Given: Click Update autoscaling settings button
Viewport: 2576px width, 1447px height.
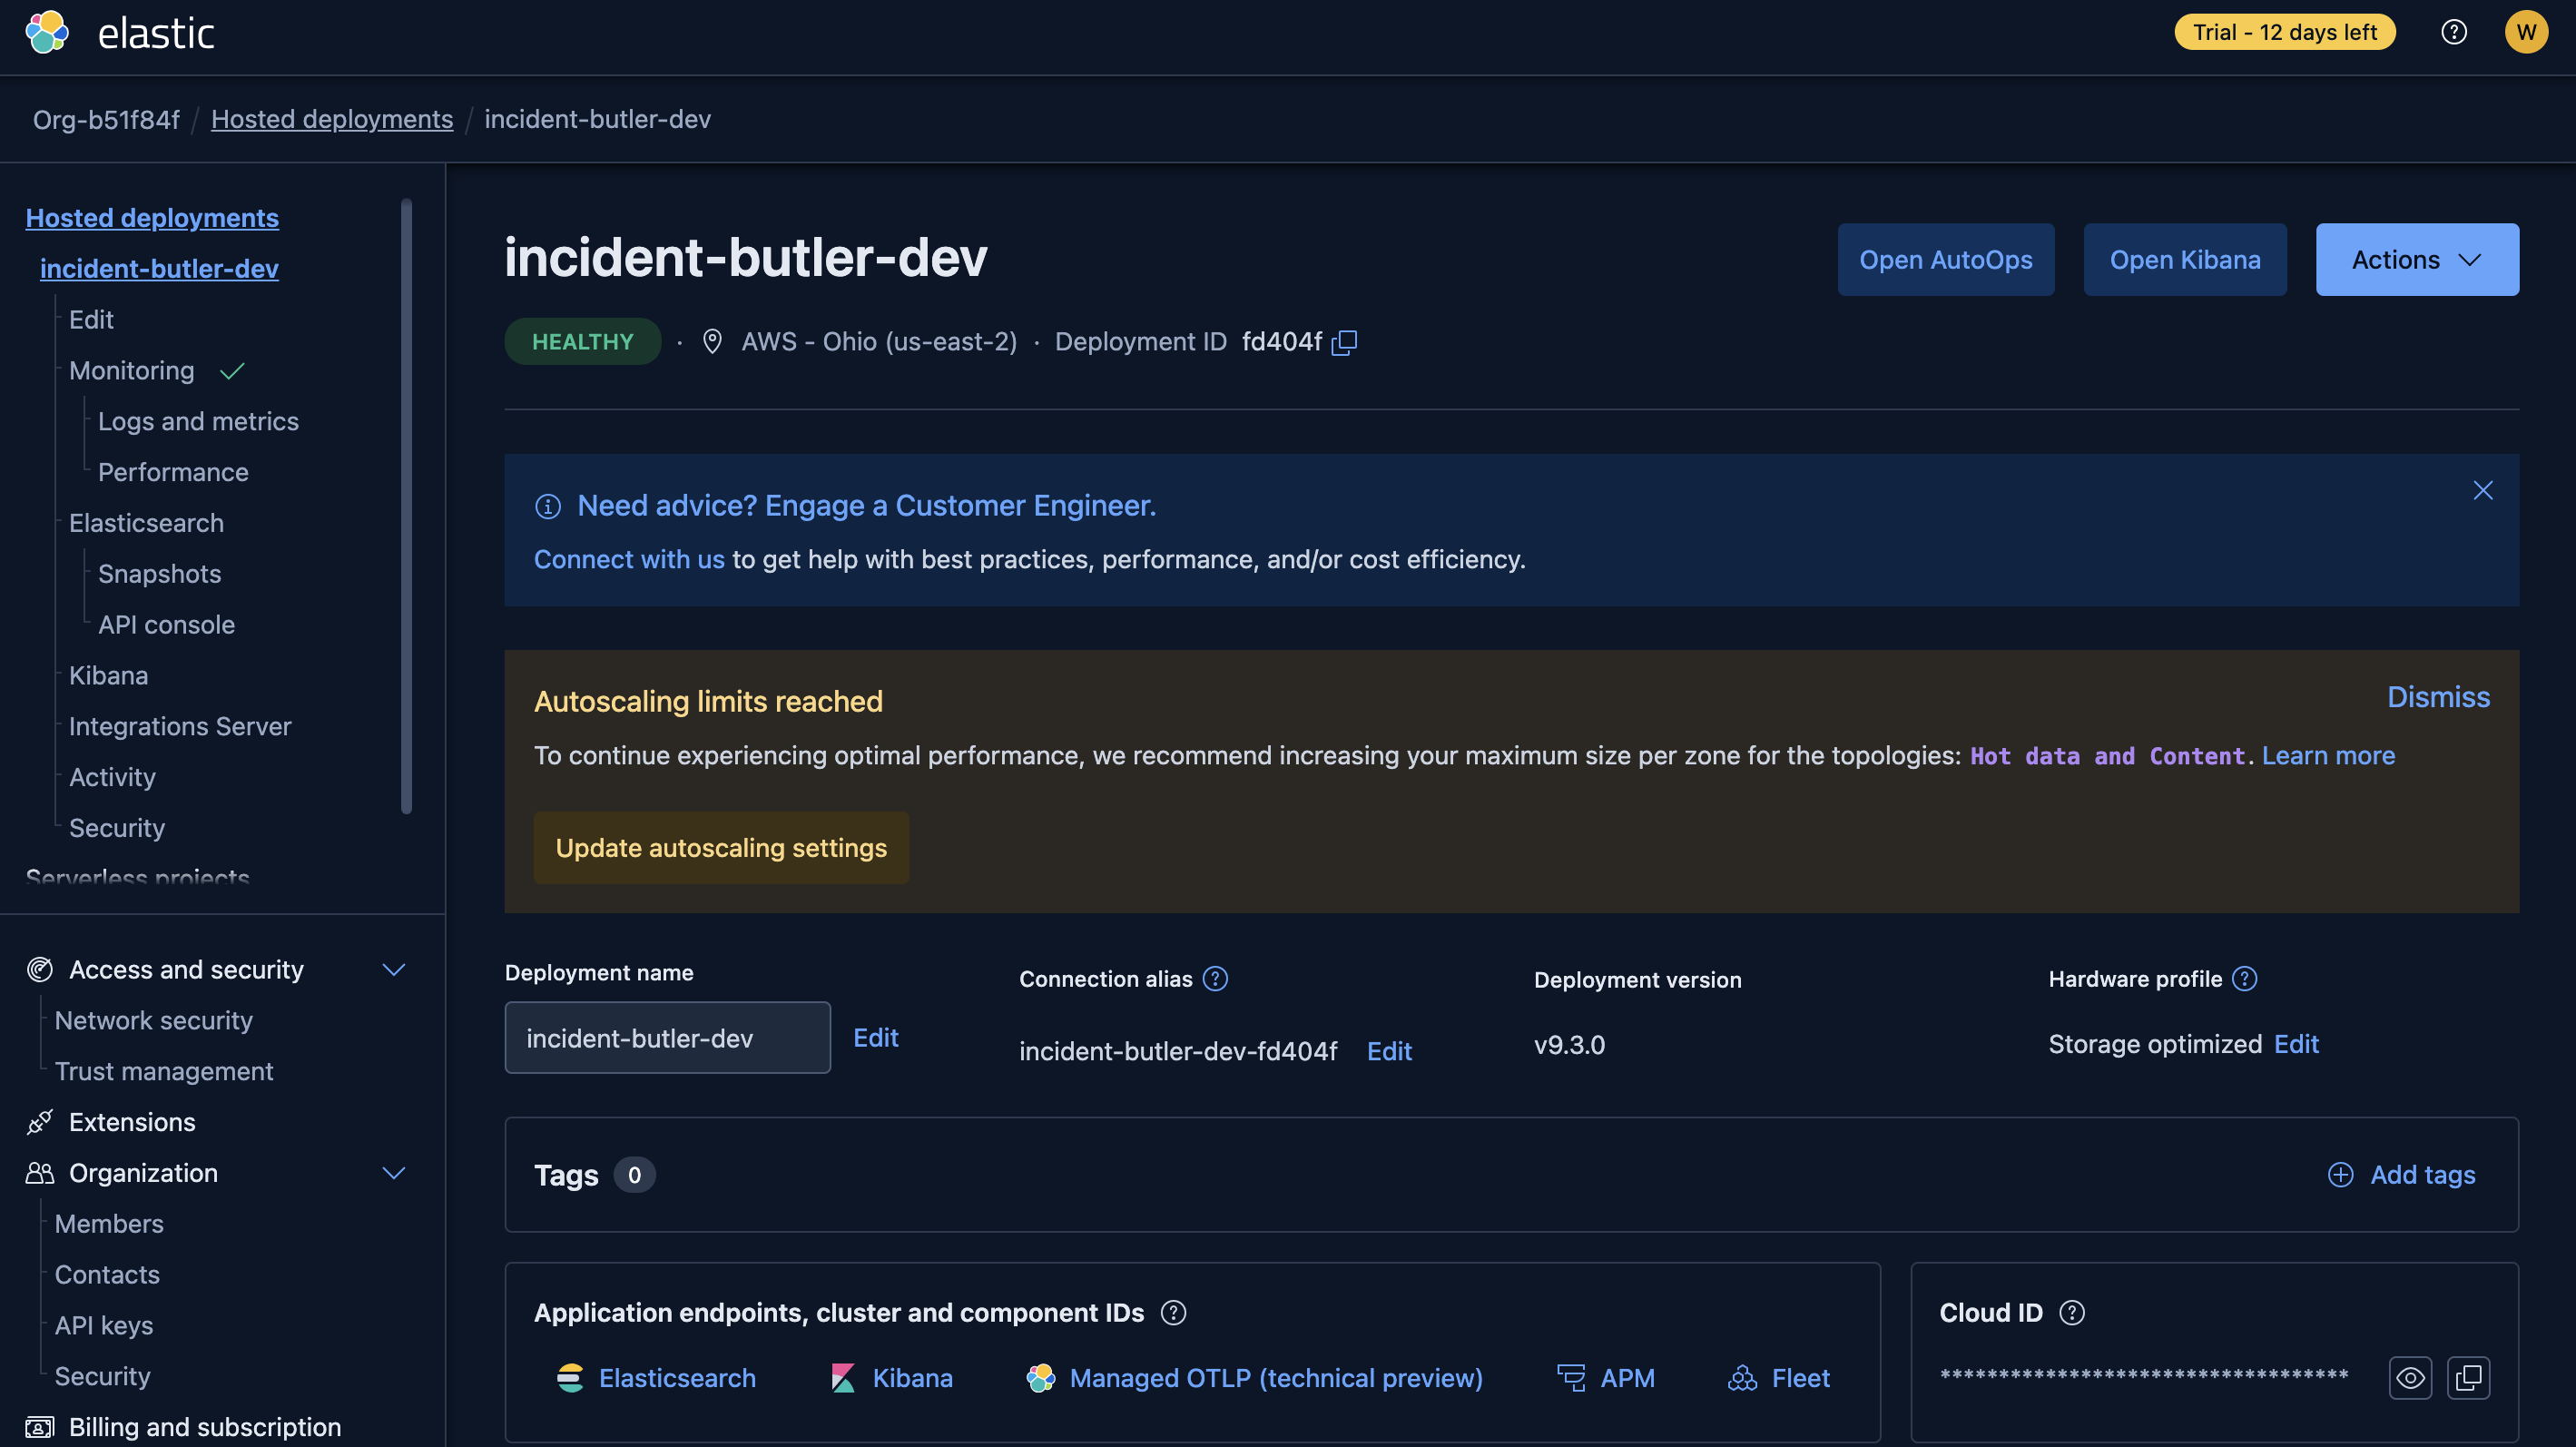Looking at the screenshot, I should coord(721,848).
